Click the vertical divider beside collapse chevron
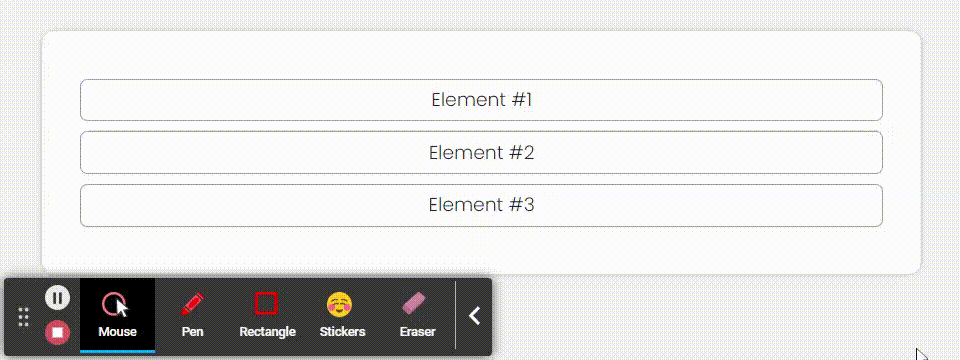The height and width of the screenshot is (360, 960). [x=456, y=315]
